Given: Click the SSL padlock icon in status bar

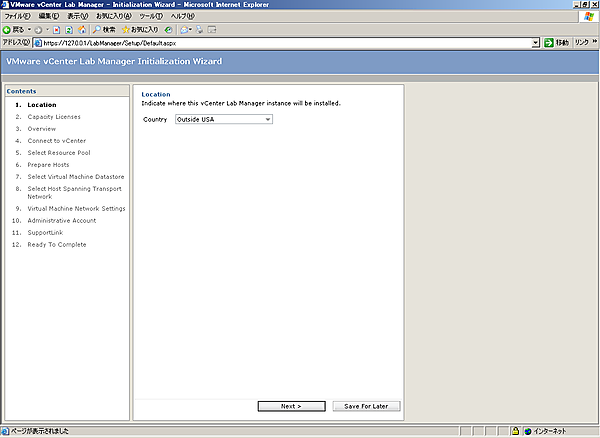Looking at the screenshot, I should 515,431.
